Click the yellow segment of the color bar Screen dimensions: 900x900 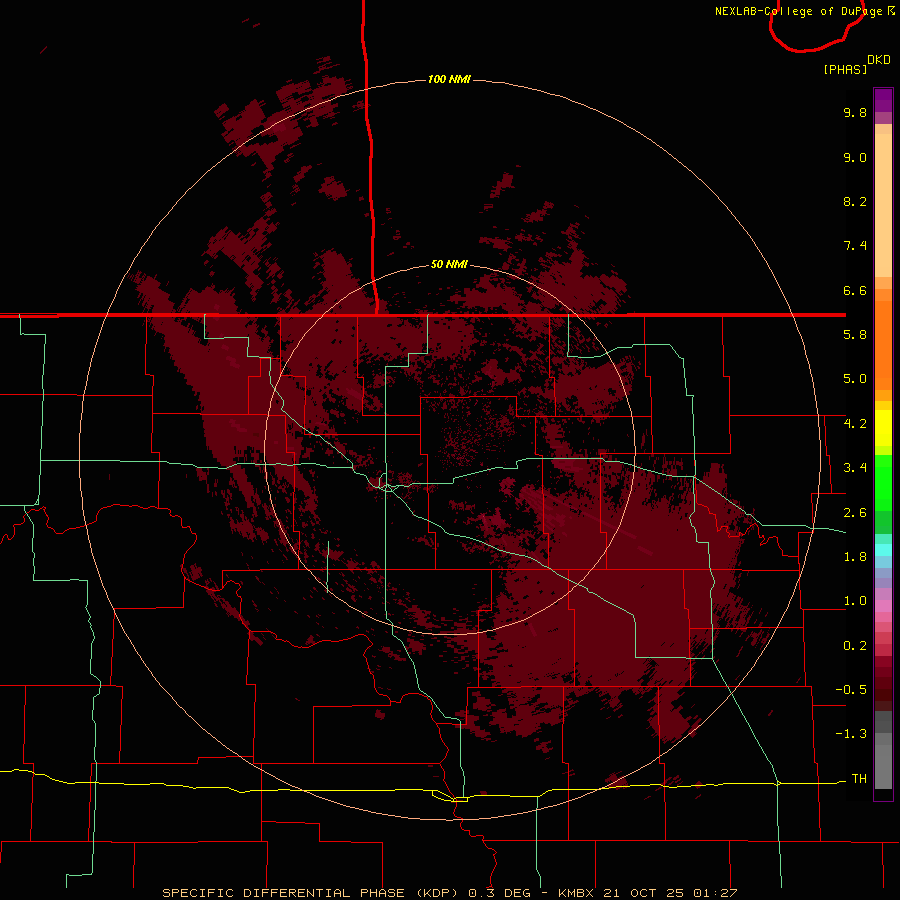[883, 428]
